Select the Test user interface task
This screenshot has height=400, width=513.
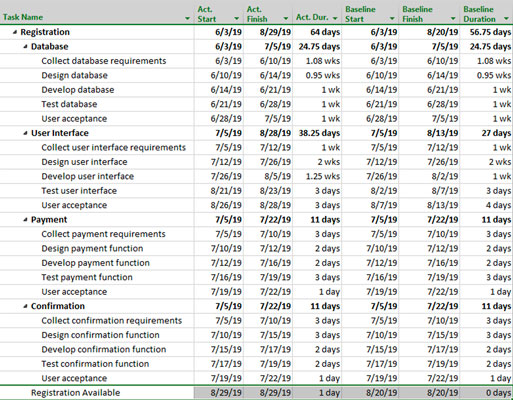(x=79, y=191)
